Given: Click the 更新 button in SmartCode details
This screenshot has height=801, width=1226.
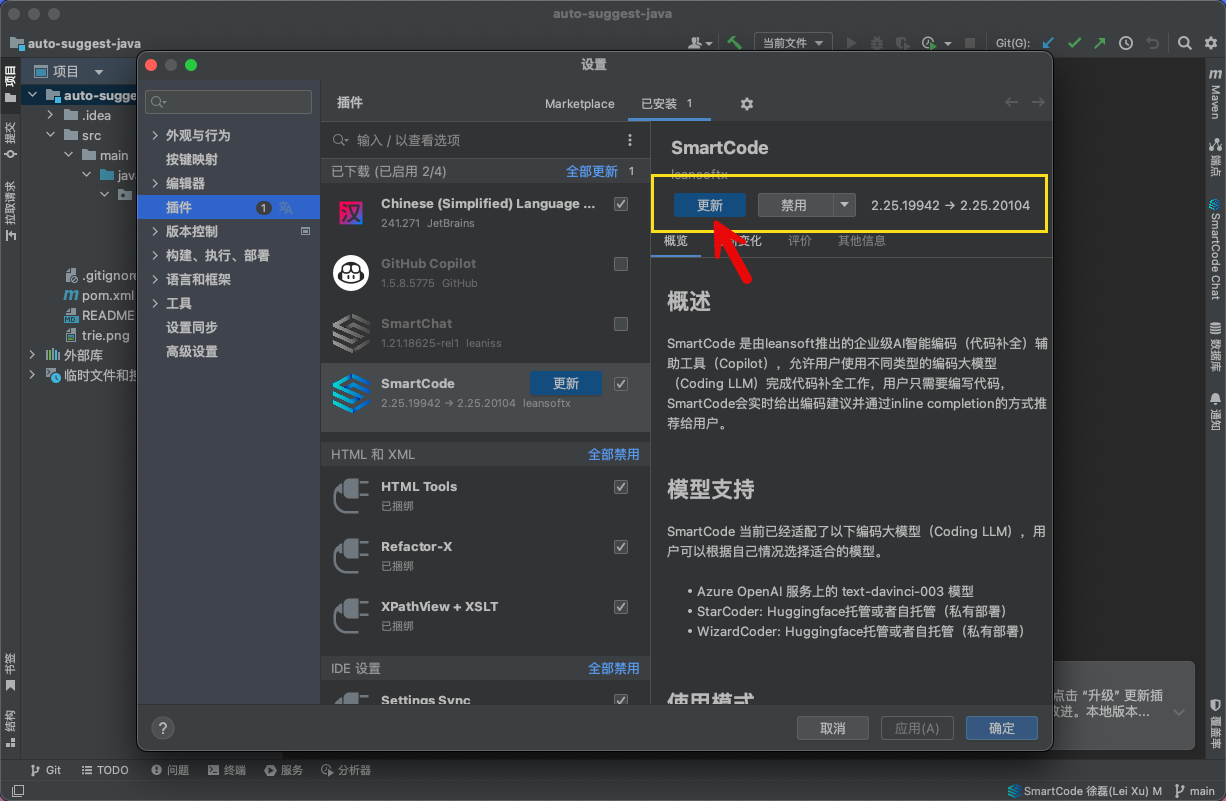Looking at the screenshot, I should [710, 205].
